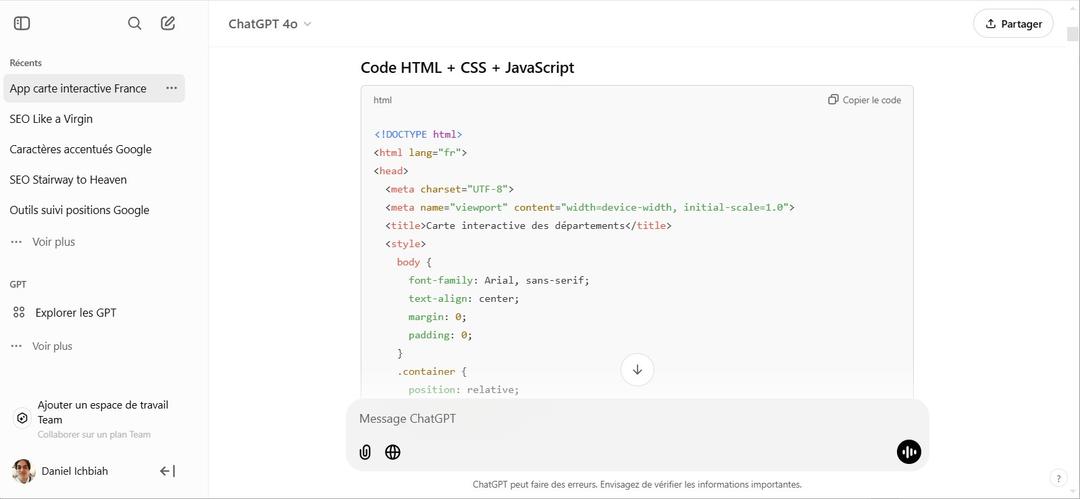Open the Daniel Ichbiah account menu
The image size is (1080, 499).
point(74,471)
